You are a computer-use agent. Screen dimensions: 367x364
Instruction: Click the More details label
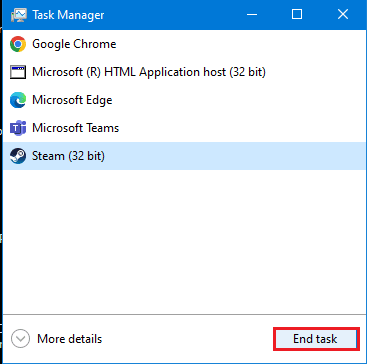click(x=69, y=339)
